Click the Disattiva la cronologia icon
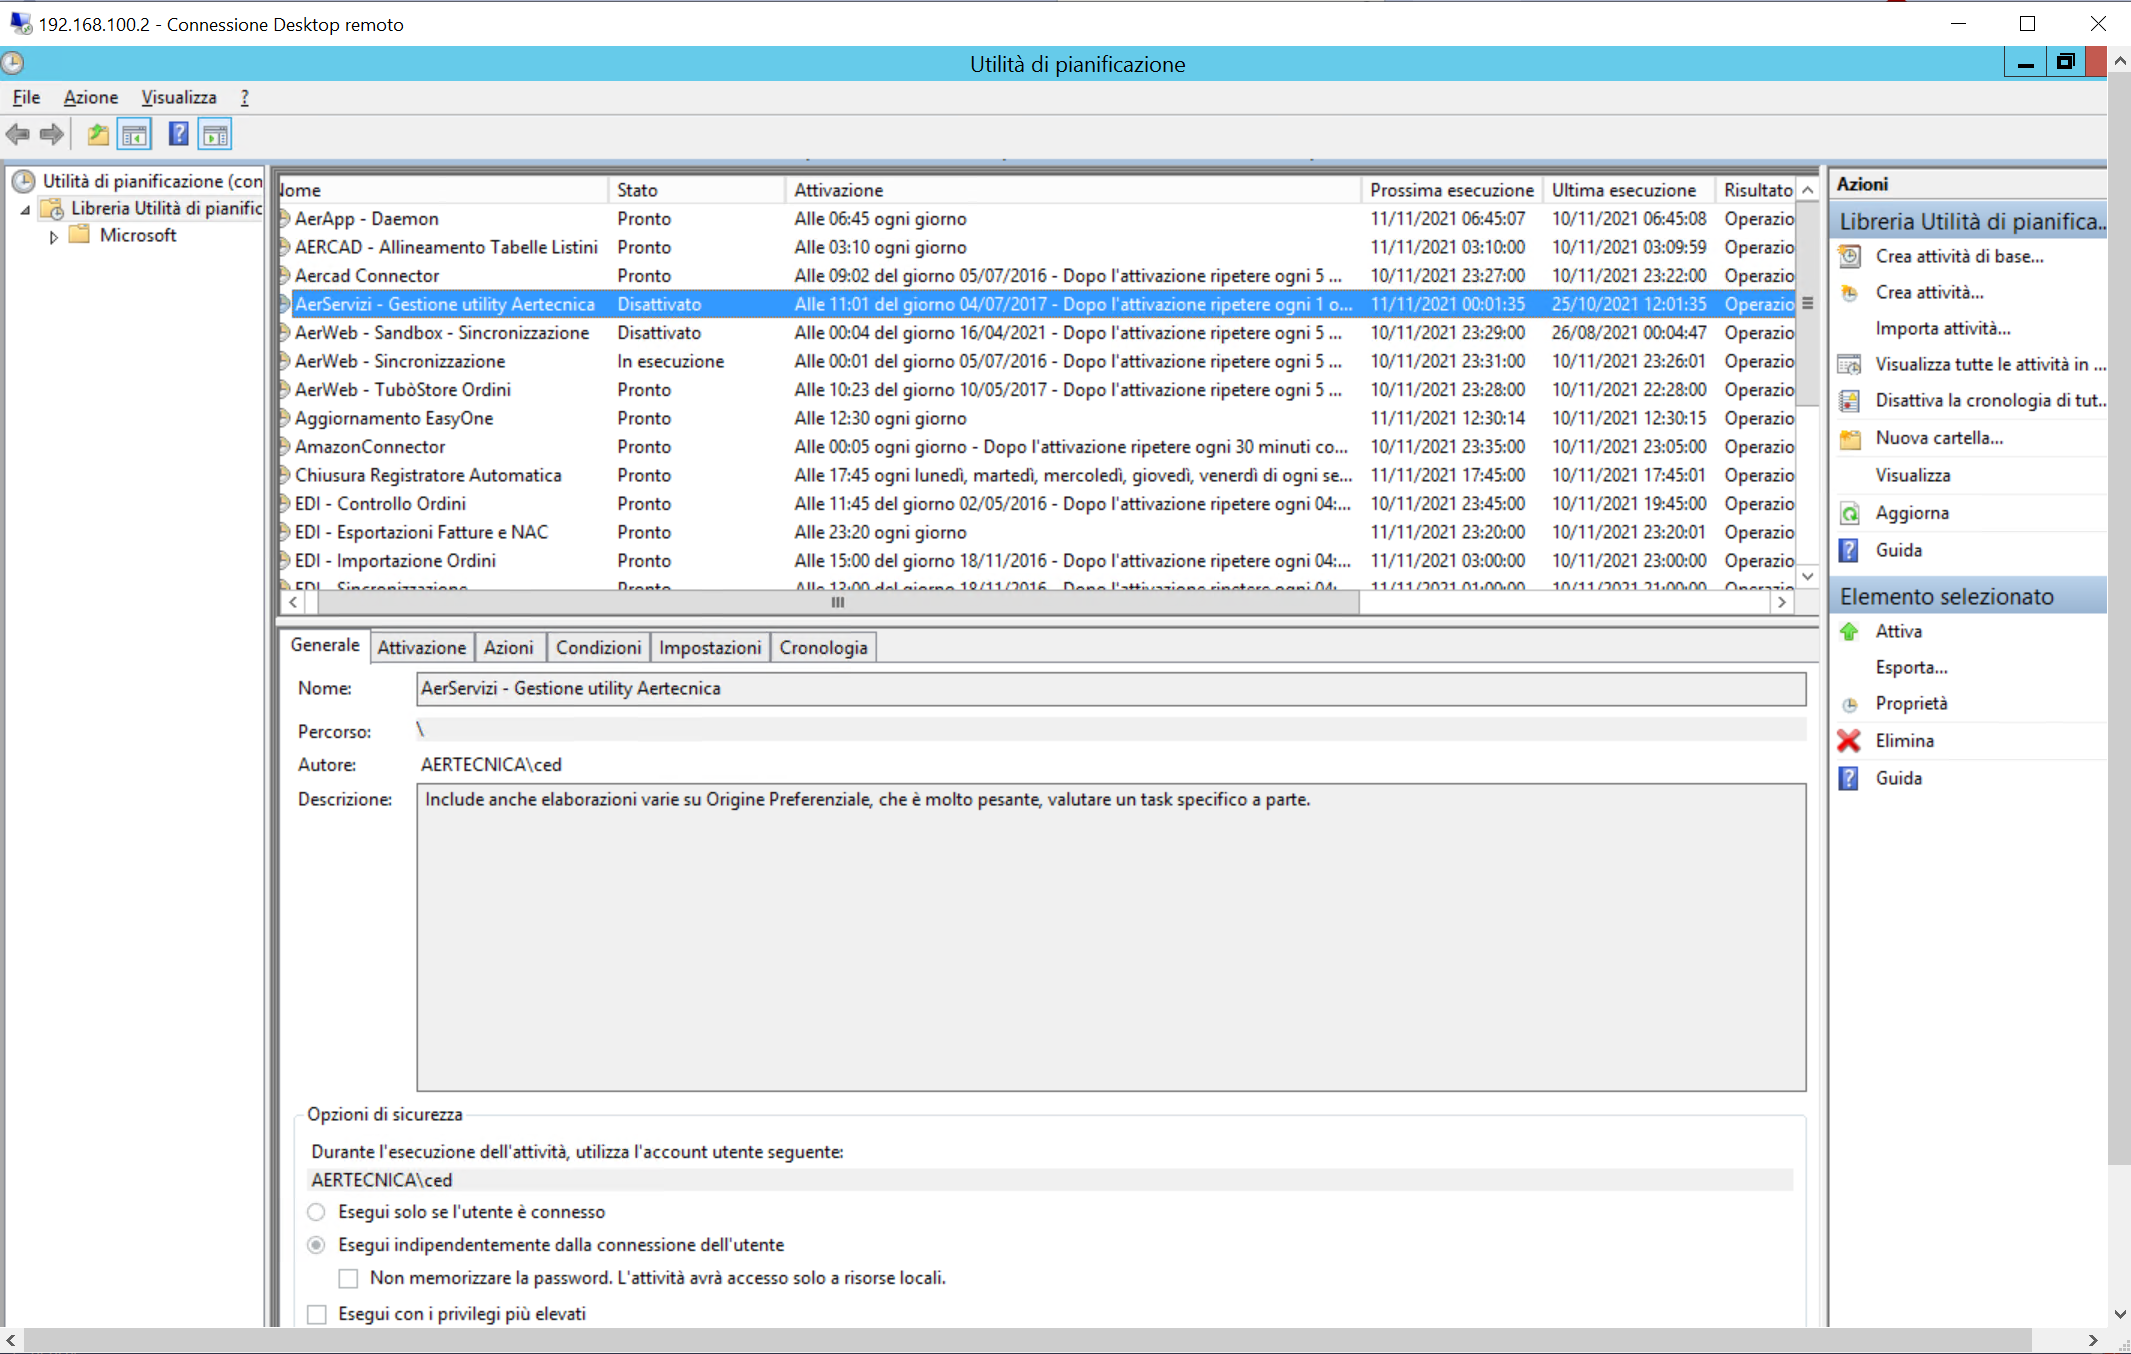The image size is (2131, 1354). [x=1850, y=400]
